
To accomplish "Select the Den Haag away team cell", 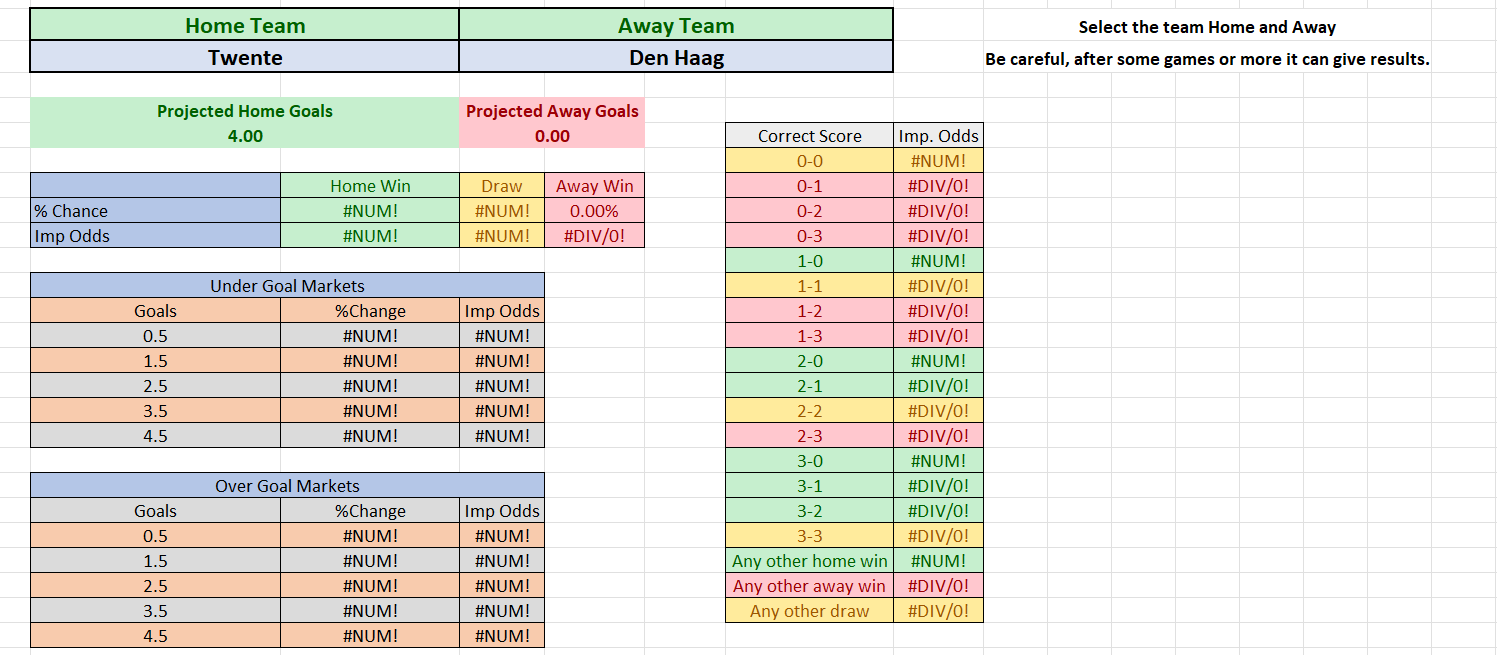I will [x=676, y=57].
